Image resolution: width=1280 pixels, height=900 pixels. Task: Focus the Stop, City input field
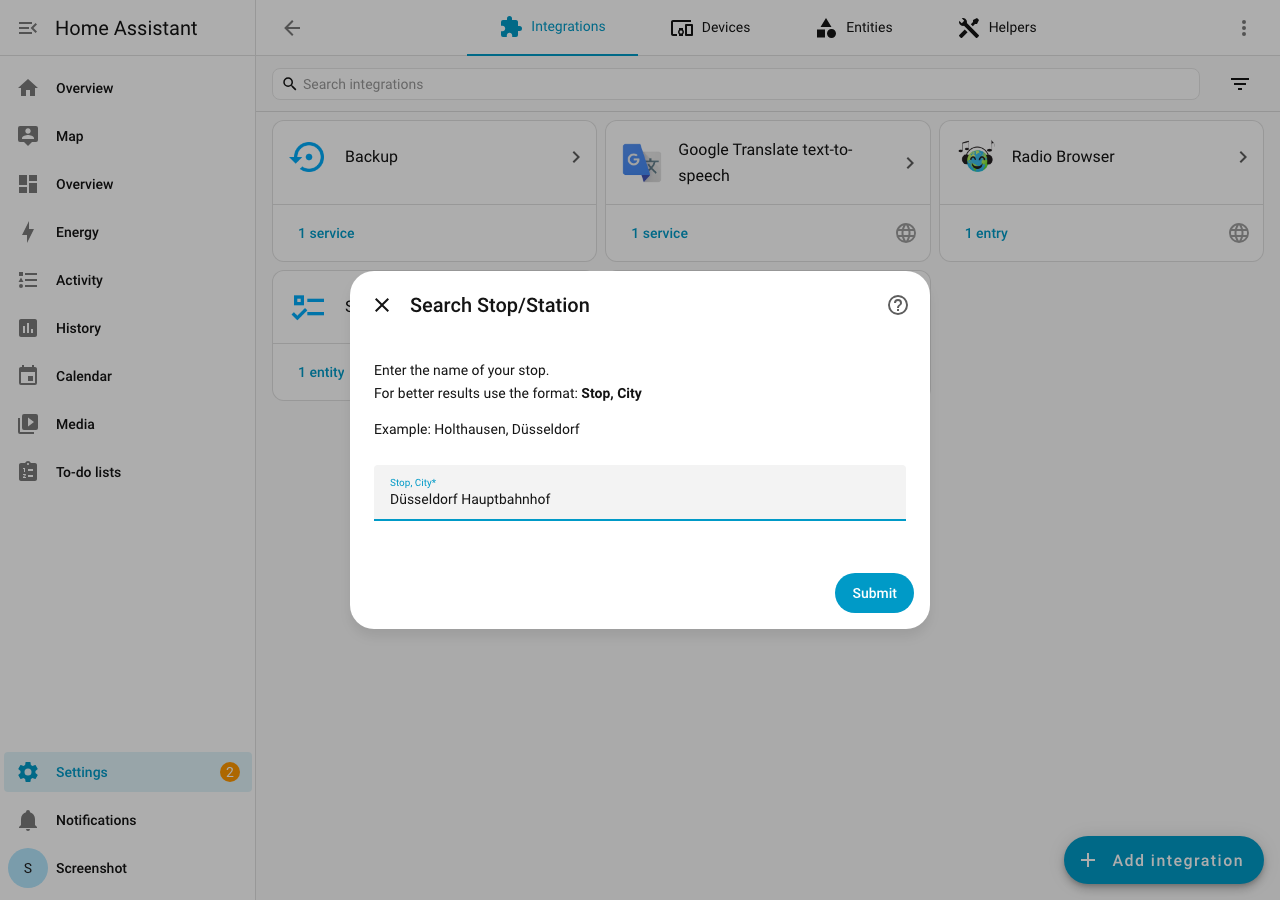coord(640,493)
